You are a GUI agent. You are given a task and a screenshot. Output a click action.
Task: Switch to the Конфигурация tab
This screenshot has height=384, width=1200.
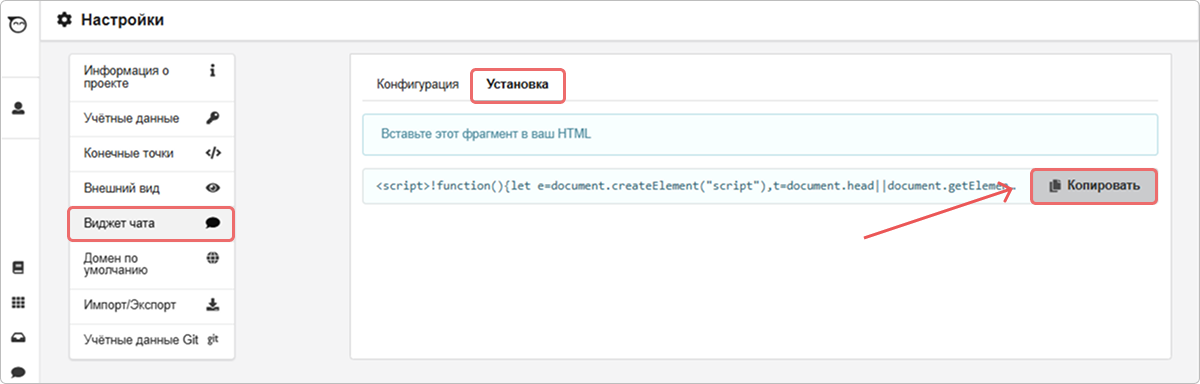click(417, 85)
